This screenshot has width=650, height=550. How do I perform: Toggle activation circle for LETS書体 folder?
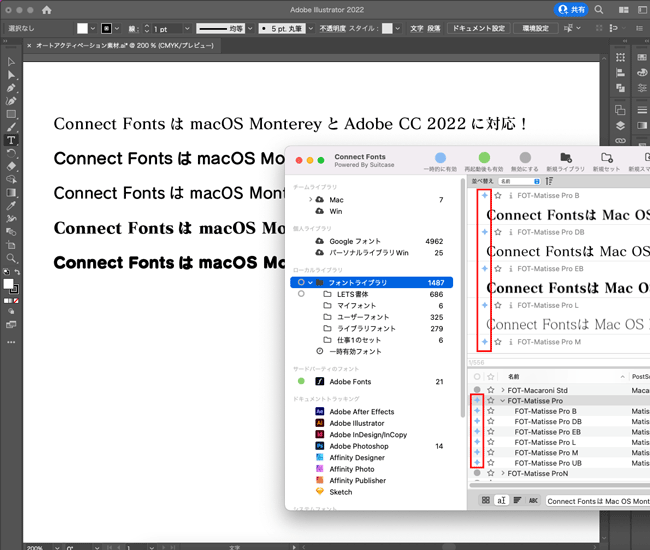coord(301,294)
